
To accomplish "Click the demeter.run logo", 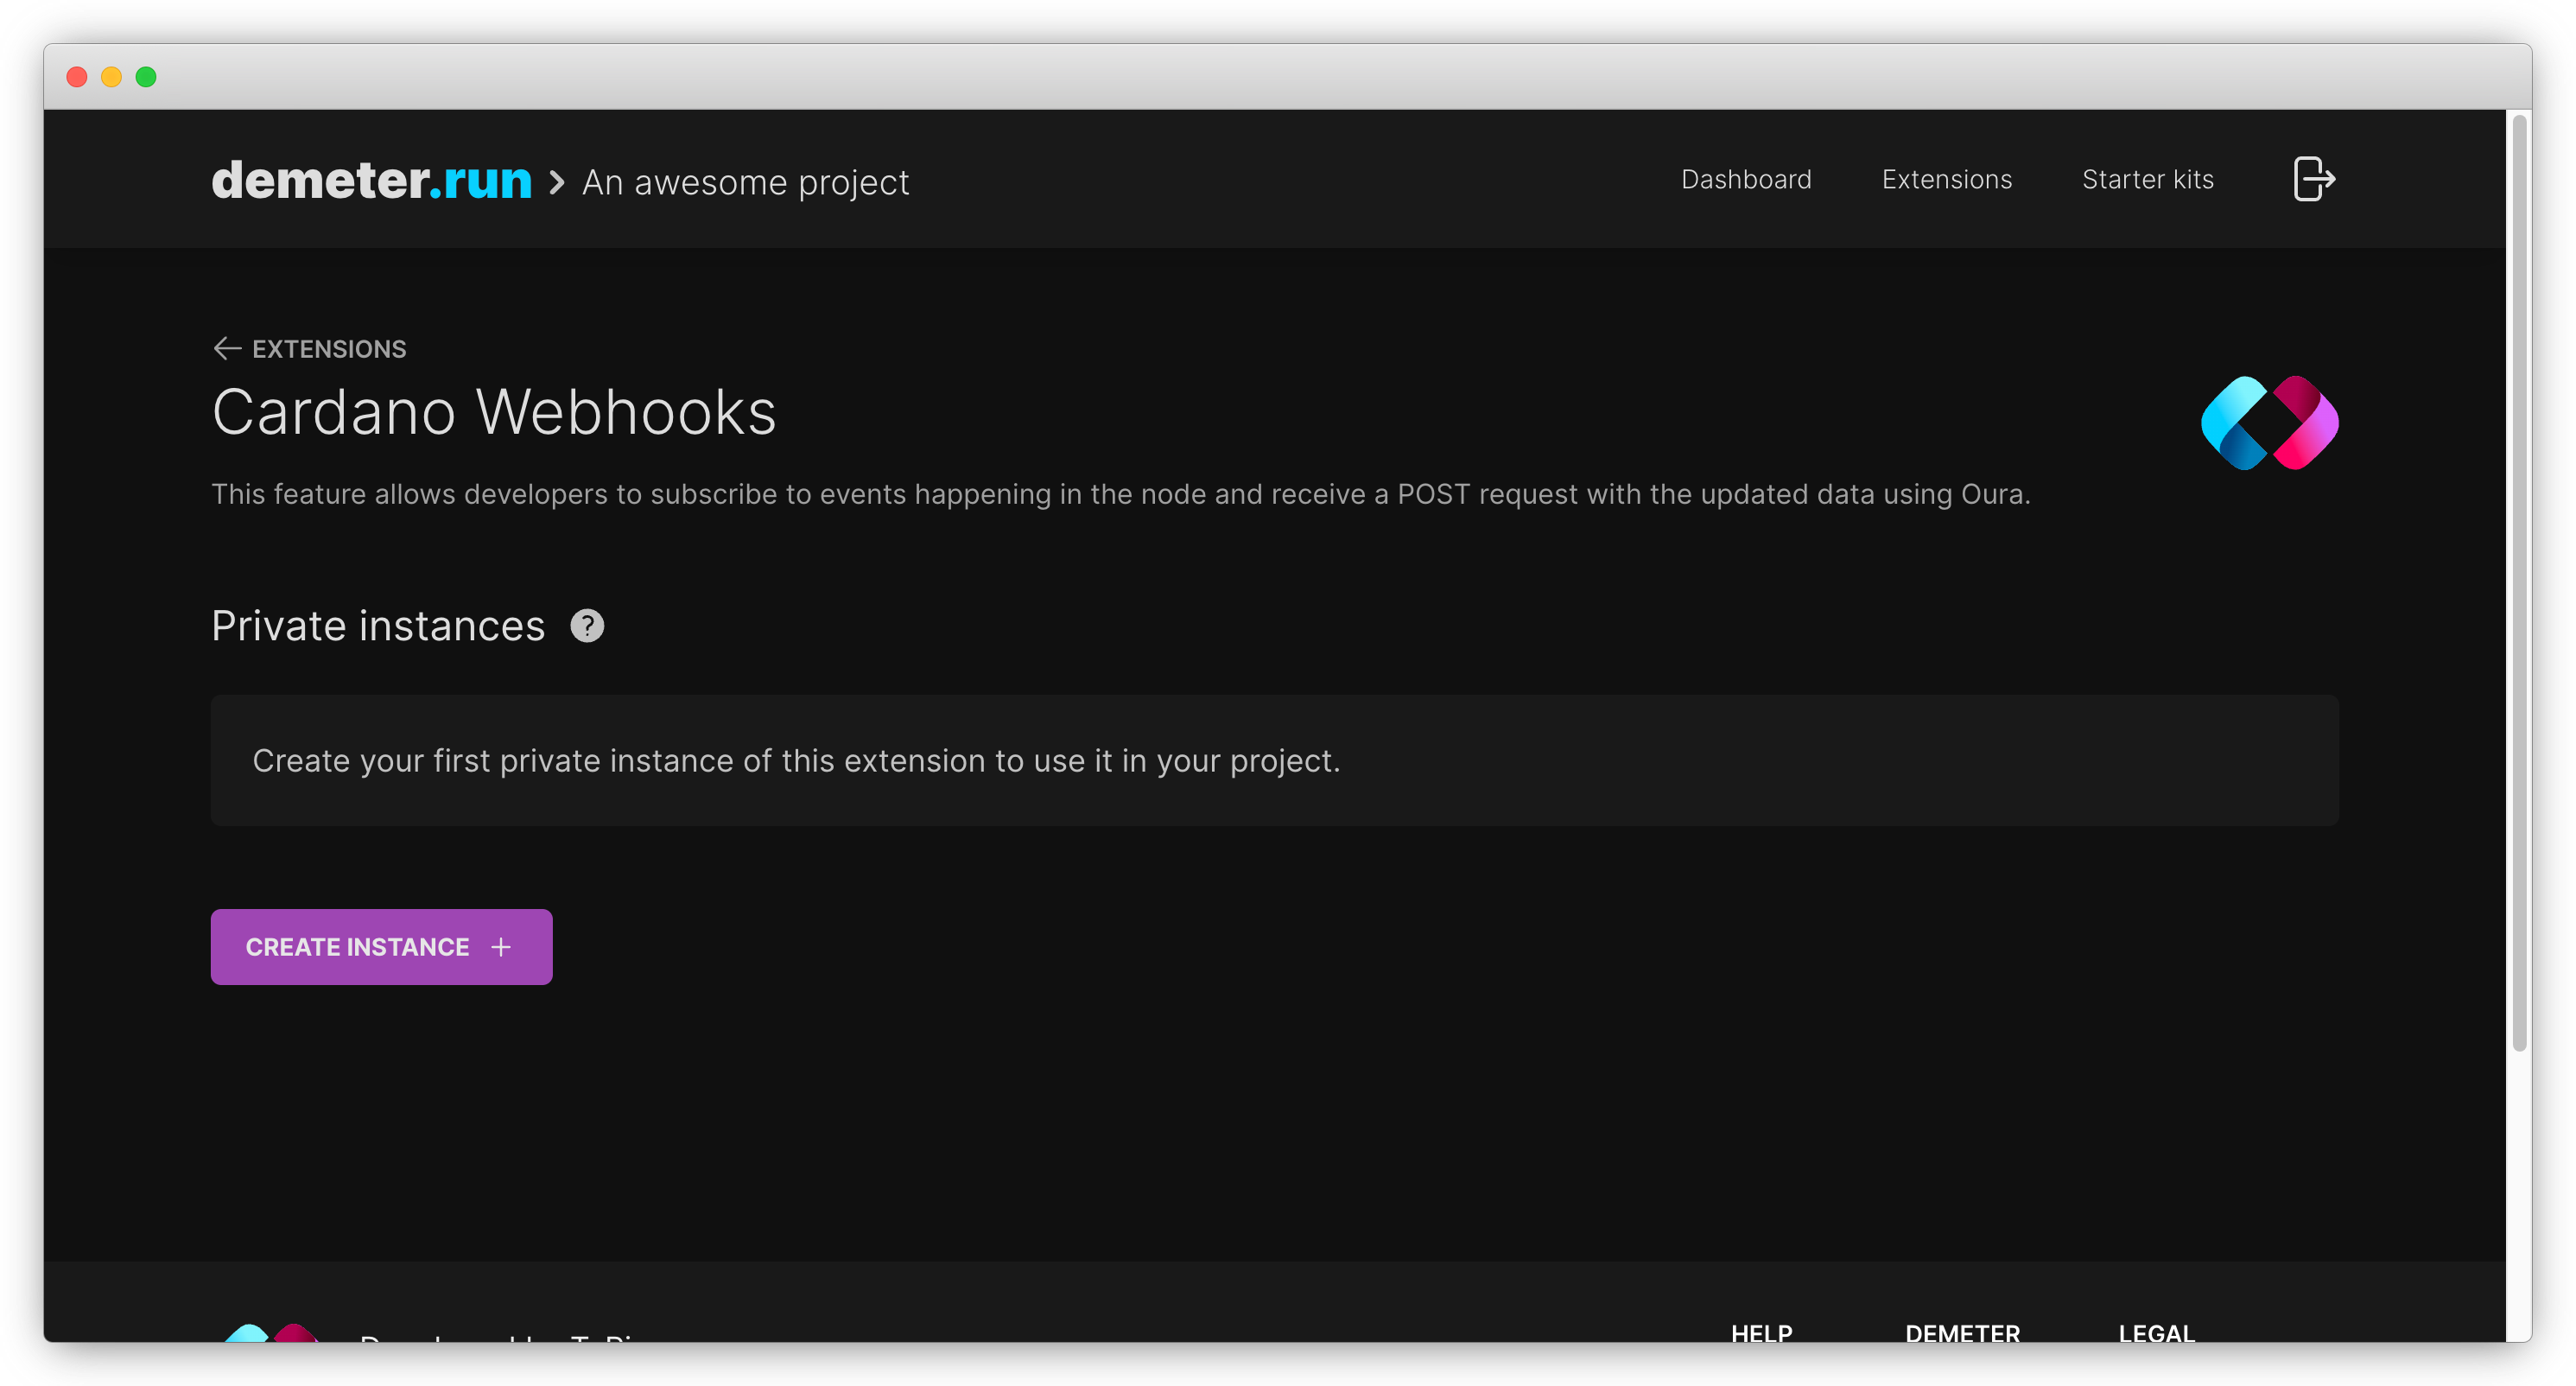I will (x=371, y=181).
